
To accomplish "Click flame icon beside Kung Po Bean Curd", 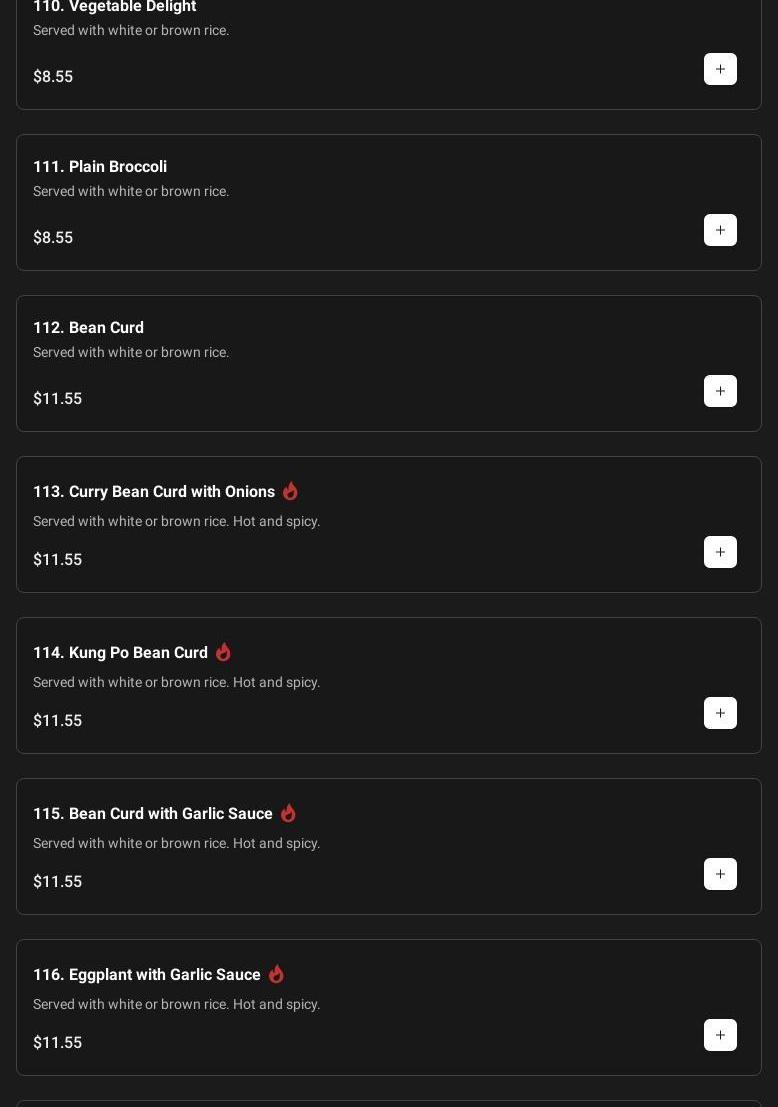I will pos(223,652).
